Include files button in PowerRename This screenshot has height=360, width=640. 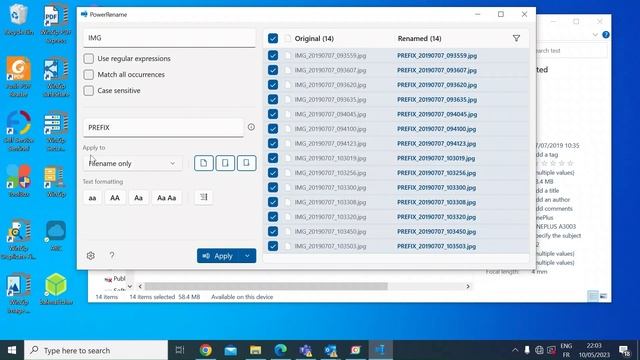pyautogui.click(x=204, y=163)
